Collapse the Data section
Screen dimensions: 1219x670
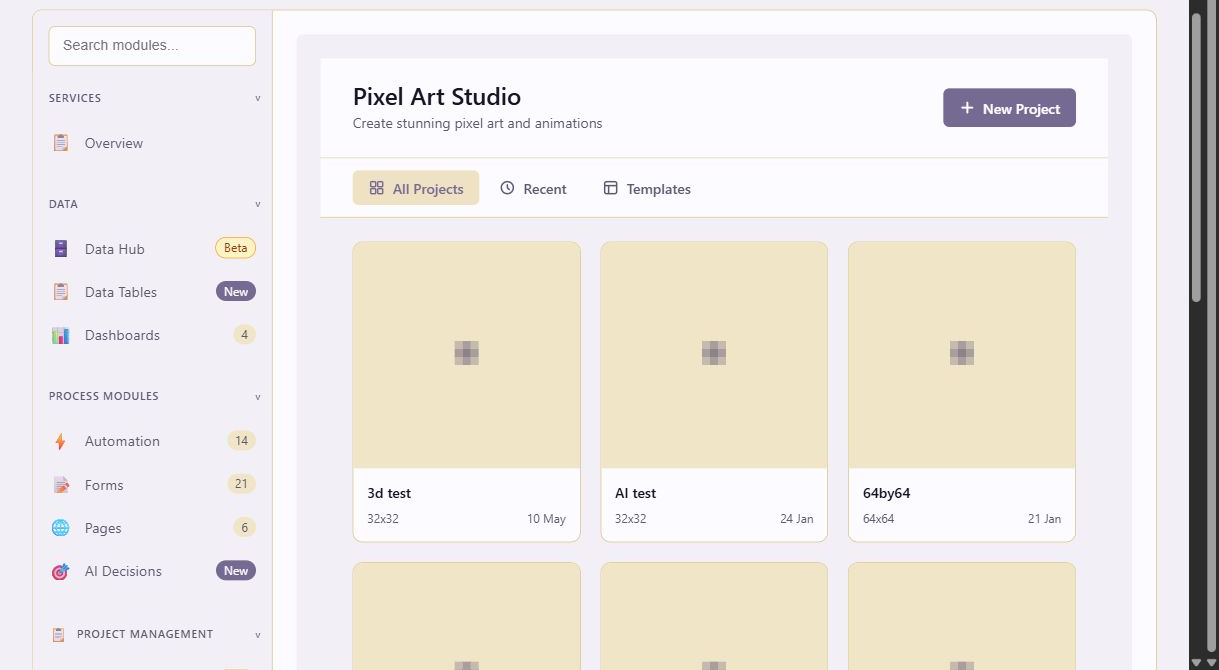[x=257, y=204]
